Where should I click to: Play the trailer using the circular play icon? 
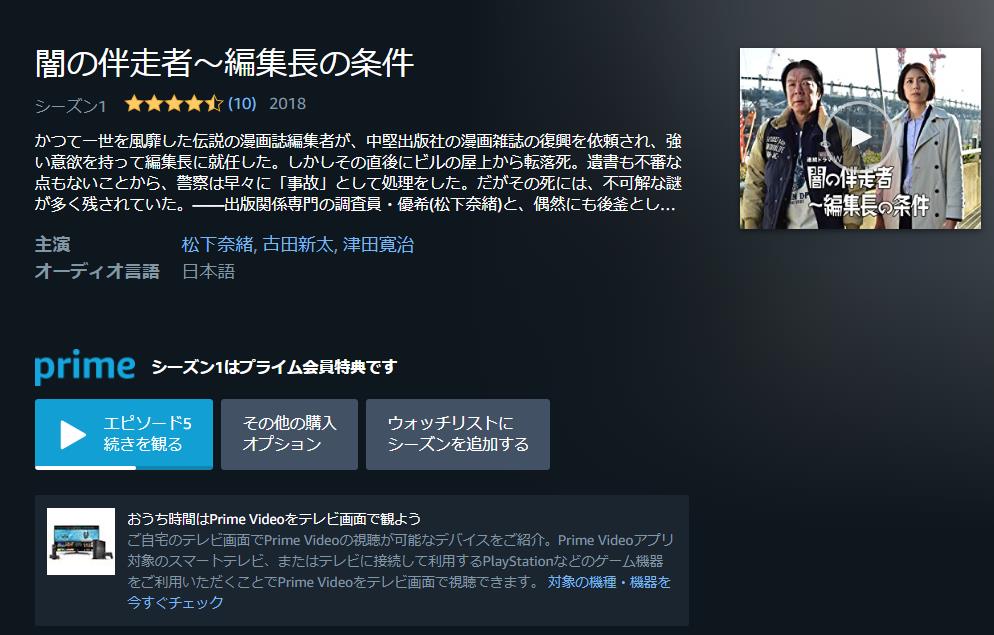pyautogui.click(x=860, y=136)
